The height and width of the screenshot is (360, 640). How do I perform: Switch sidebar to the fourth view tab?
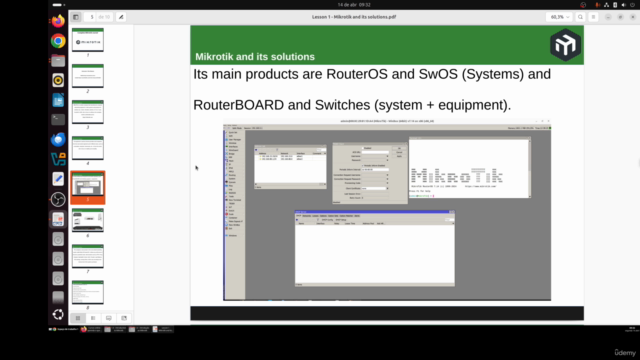point(124,318)
